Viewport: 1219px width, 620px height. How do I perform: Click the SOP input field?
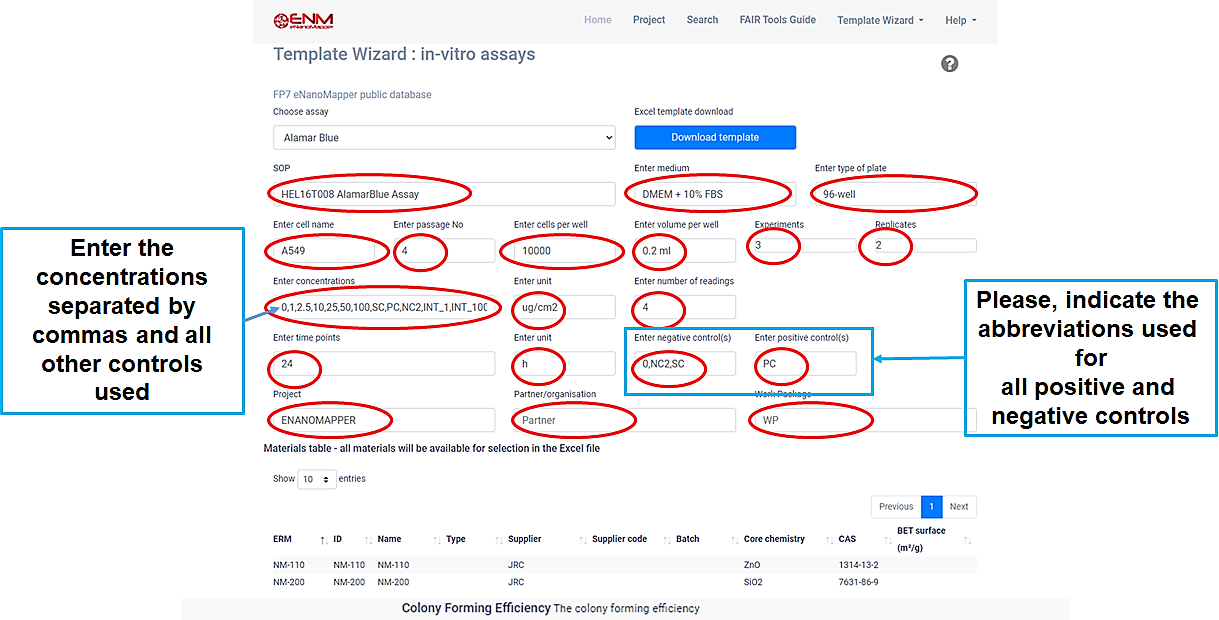(444, 194)
